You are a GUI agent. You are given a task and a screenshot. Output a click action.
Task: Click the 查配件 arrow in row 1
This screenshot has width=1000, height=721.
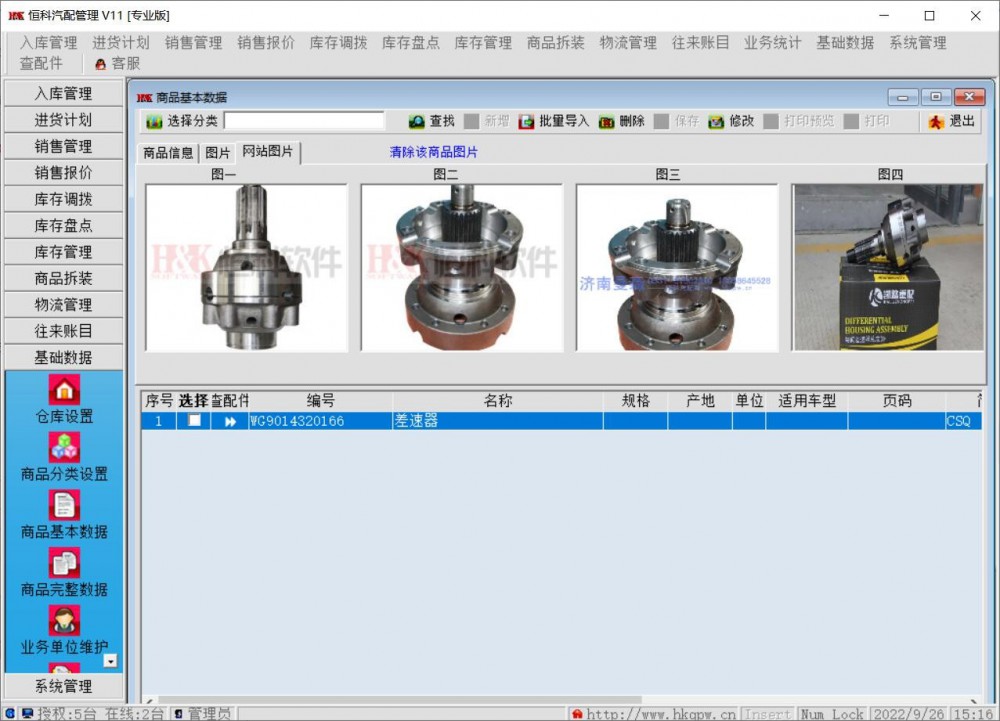231,422
